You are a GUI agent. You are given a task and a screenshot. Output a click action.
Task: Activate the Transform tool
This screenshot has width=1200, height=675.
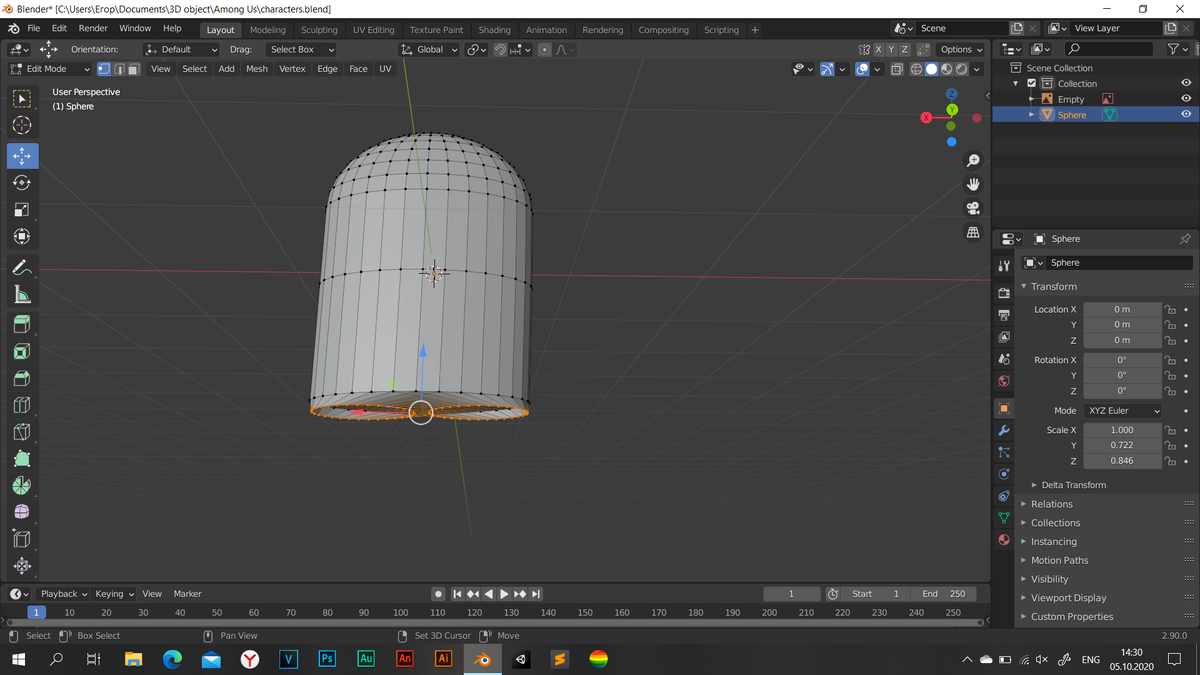coord(22,237)
